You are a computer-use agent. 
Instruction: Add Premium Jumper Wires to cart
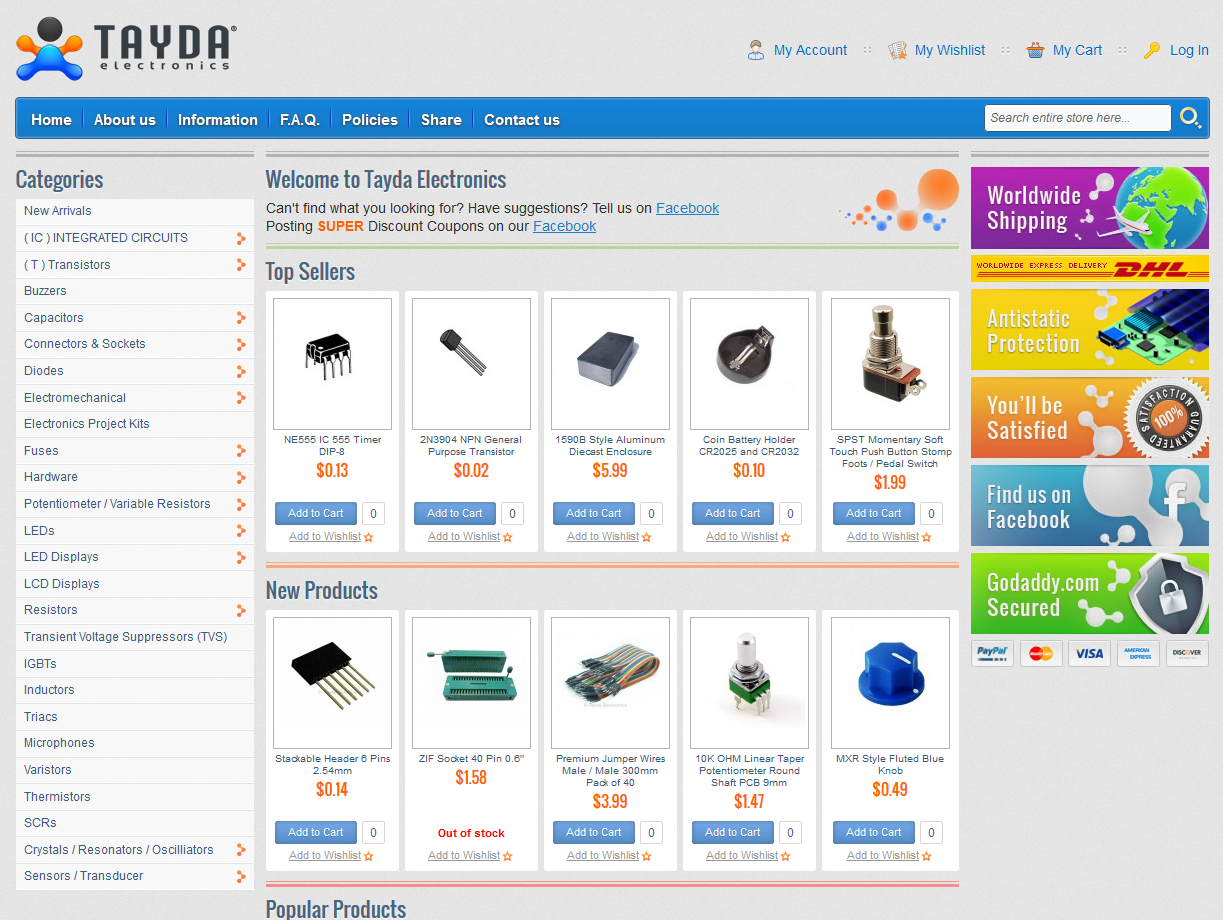click(594, 832)
